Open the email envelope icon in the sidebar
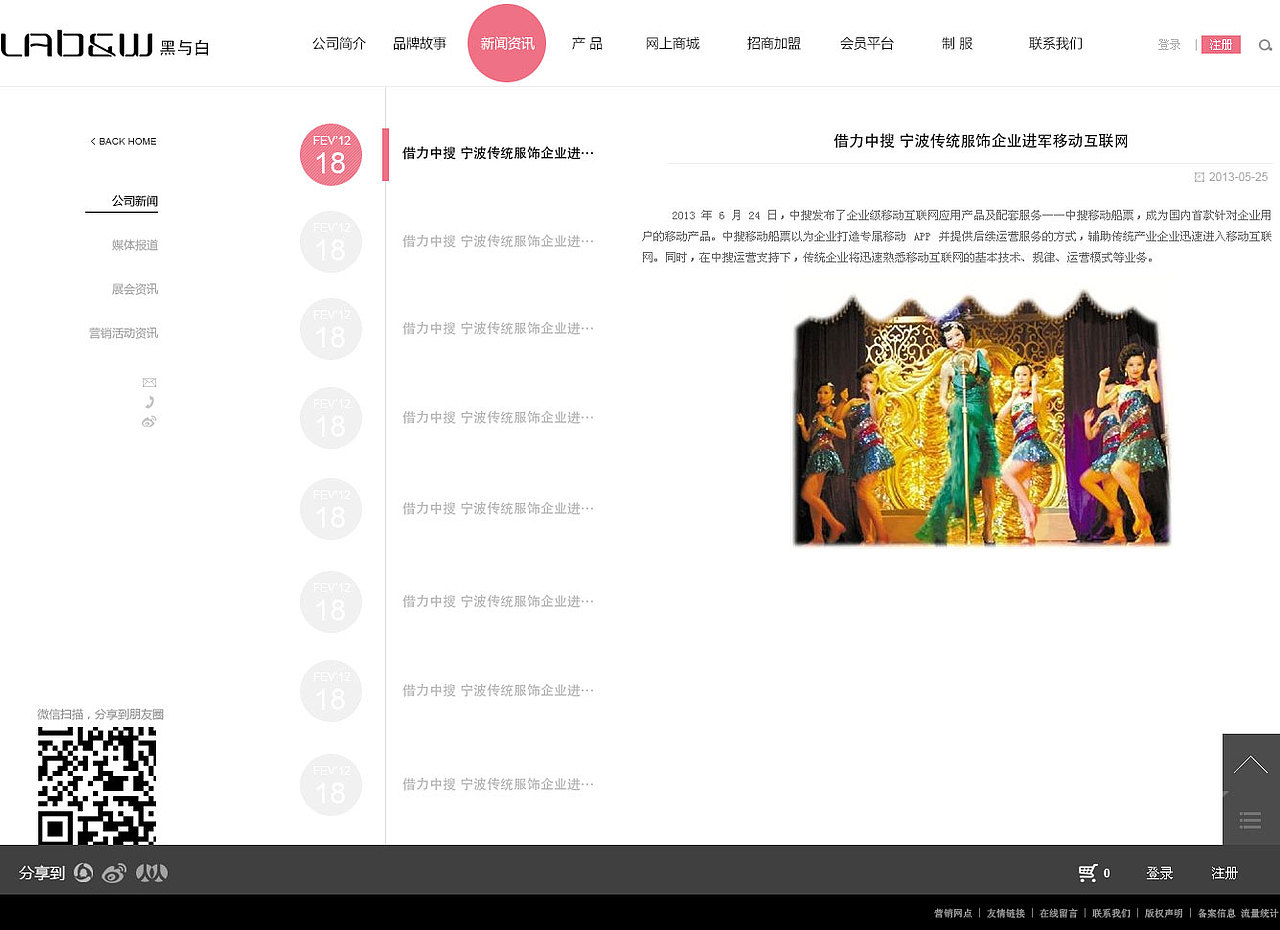1280x930 pixels. click(x=149, y=382)
